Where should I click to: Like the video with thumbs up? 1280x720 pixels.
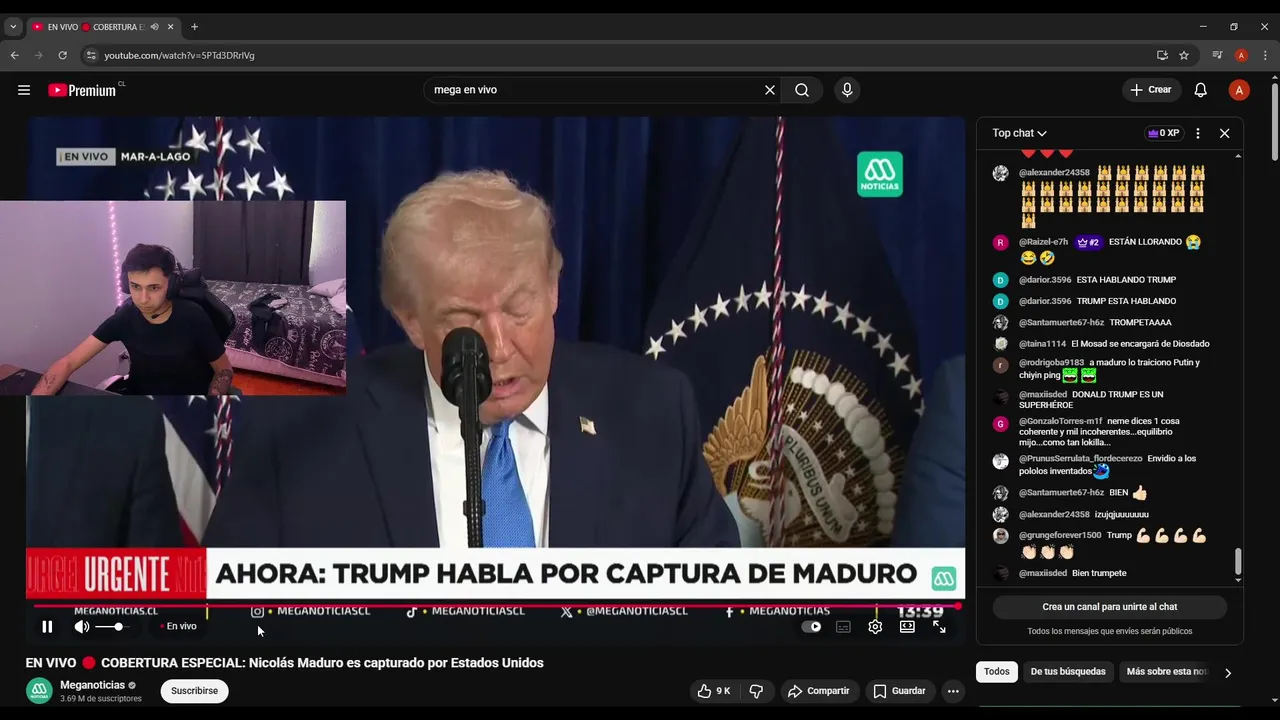pos(714,691)
